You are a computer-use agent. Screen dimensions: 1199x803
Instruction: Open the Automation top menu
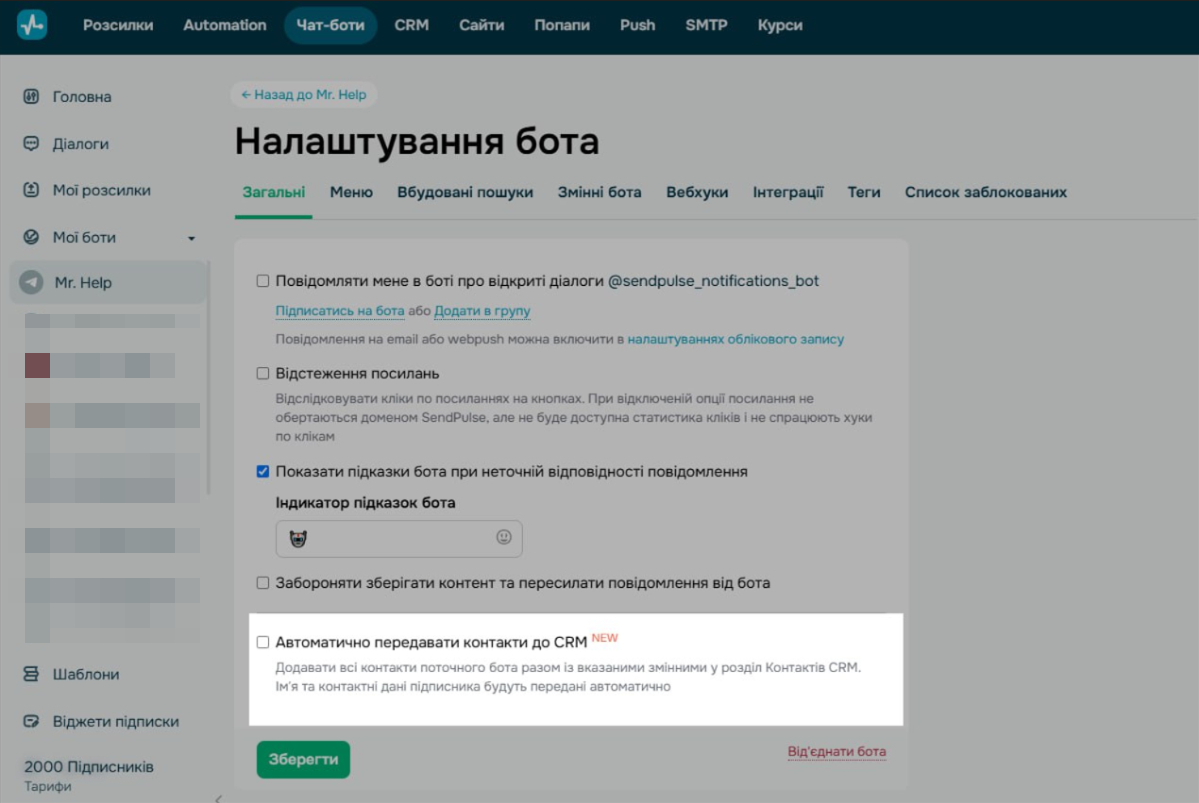tap(225, 25)
